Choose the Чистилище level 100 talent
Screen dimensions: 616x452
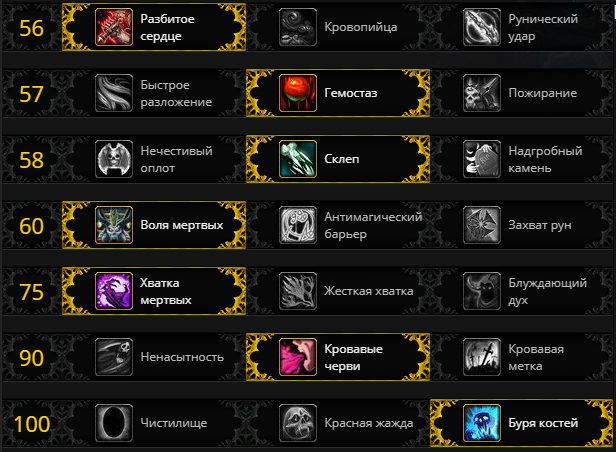coord(154,423)
